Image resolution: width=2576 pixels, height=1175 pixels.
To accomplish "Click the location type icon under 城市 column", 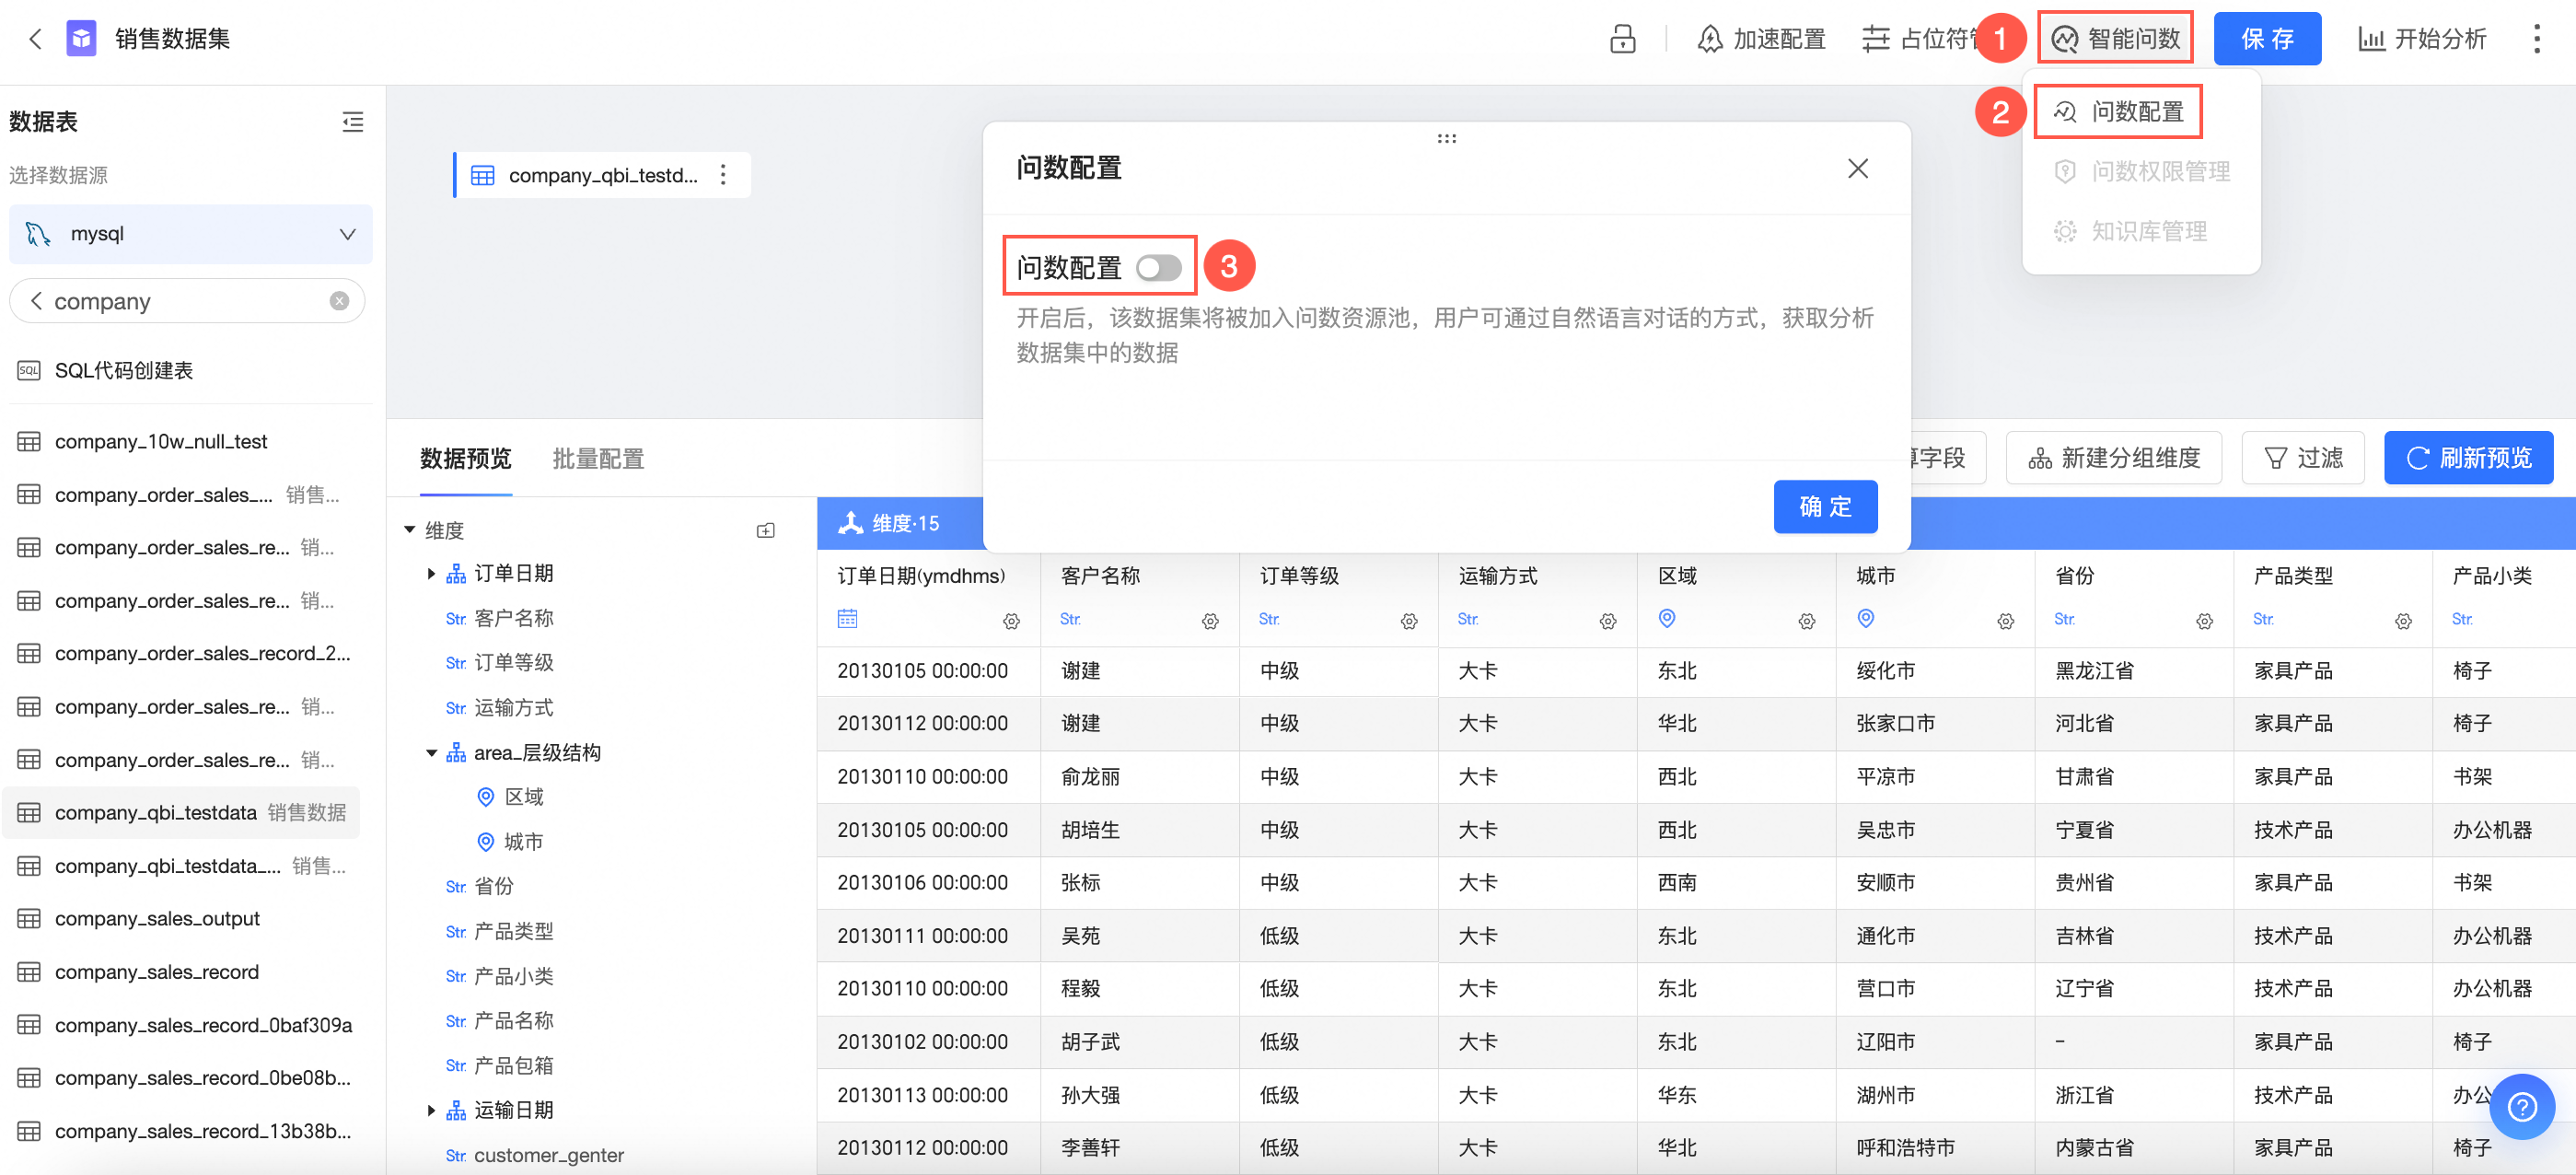I will click(x=1865, y=619).
